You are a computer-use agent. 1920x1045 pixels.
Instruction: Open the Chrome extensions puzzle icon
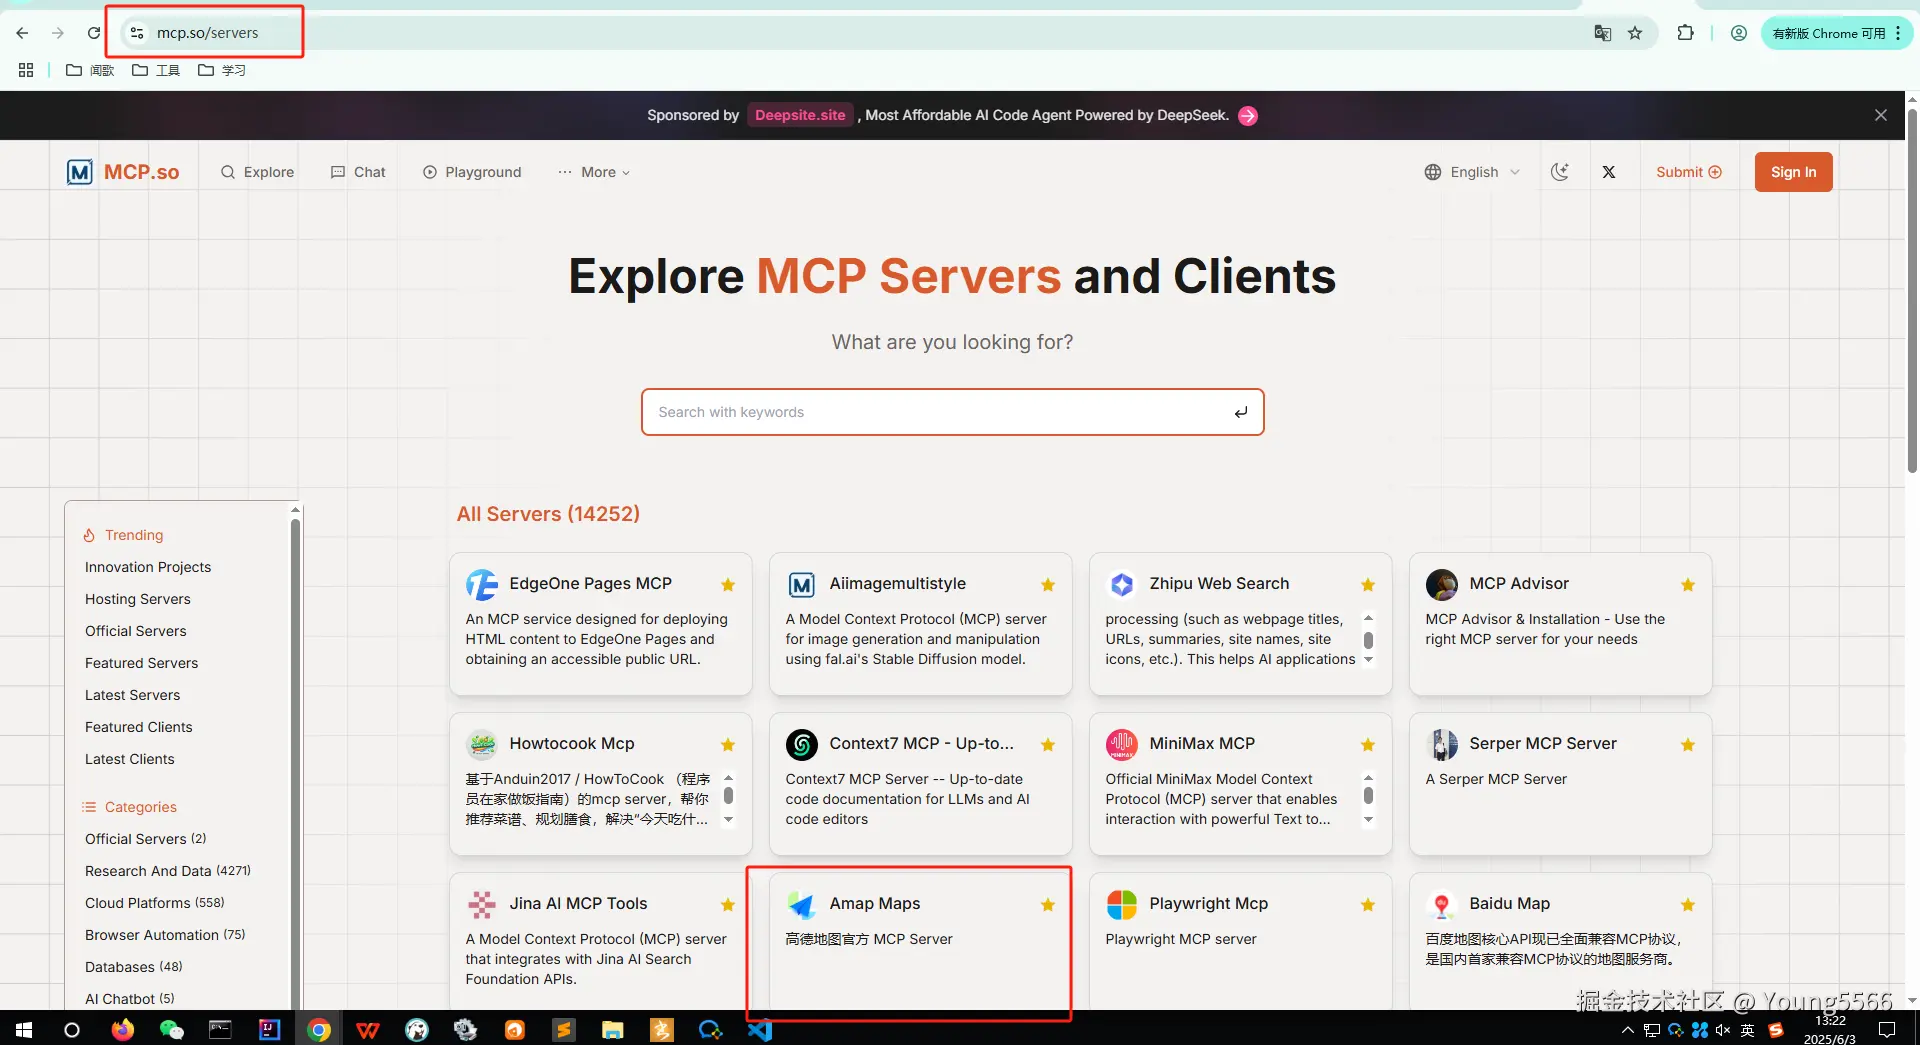point(1686,33)
